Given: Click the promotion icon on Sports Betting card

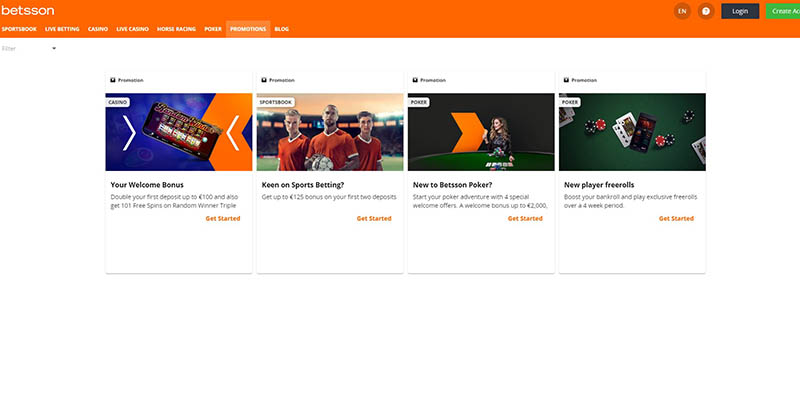Looking at the screenshot, I should [264, 80].
